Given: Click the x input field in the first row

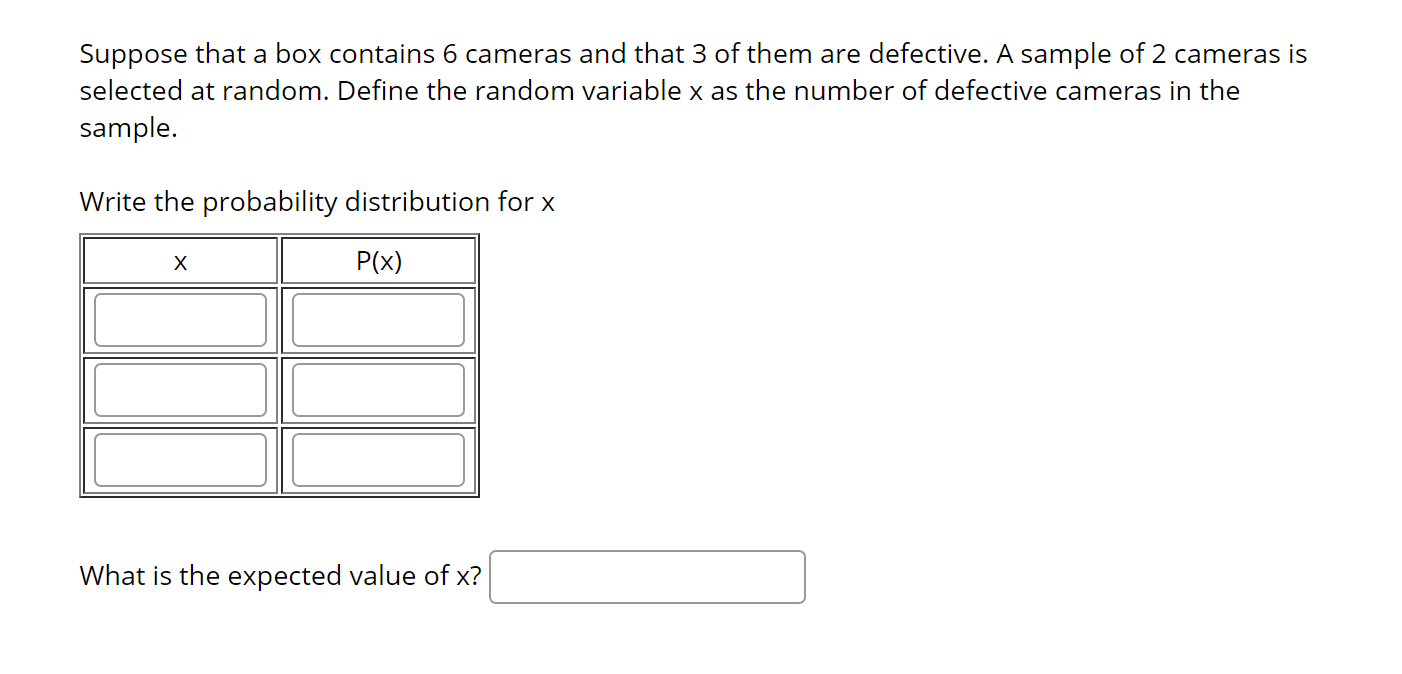Looking at the screenshot, I should click(179, 319).
